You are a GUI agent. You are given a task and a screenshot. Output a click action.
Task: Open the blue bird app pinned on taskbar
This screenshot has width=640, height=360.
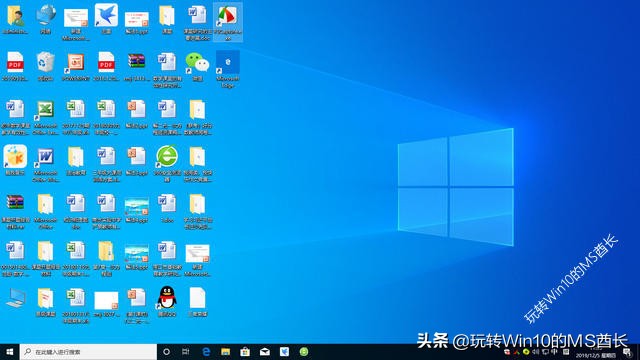[x=284, y=351]
